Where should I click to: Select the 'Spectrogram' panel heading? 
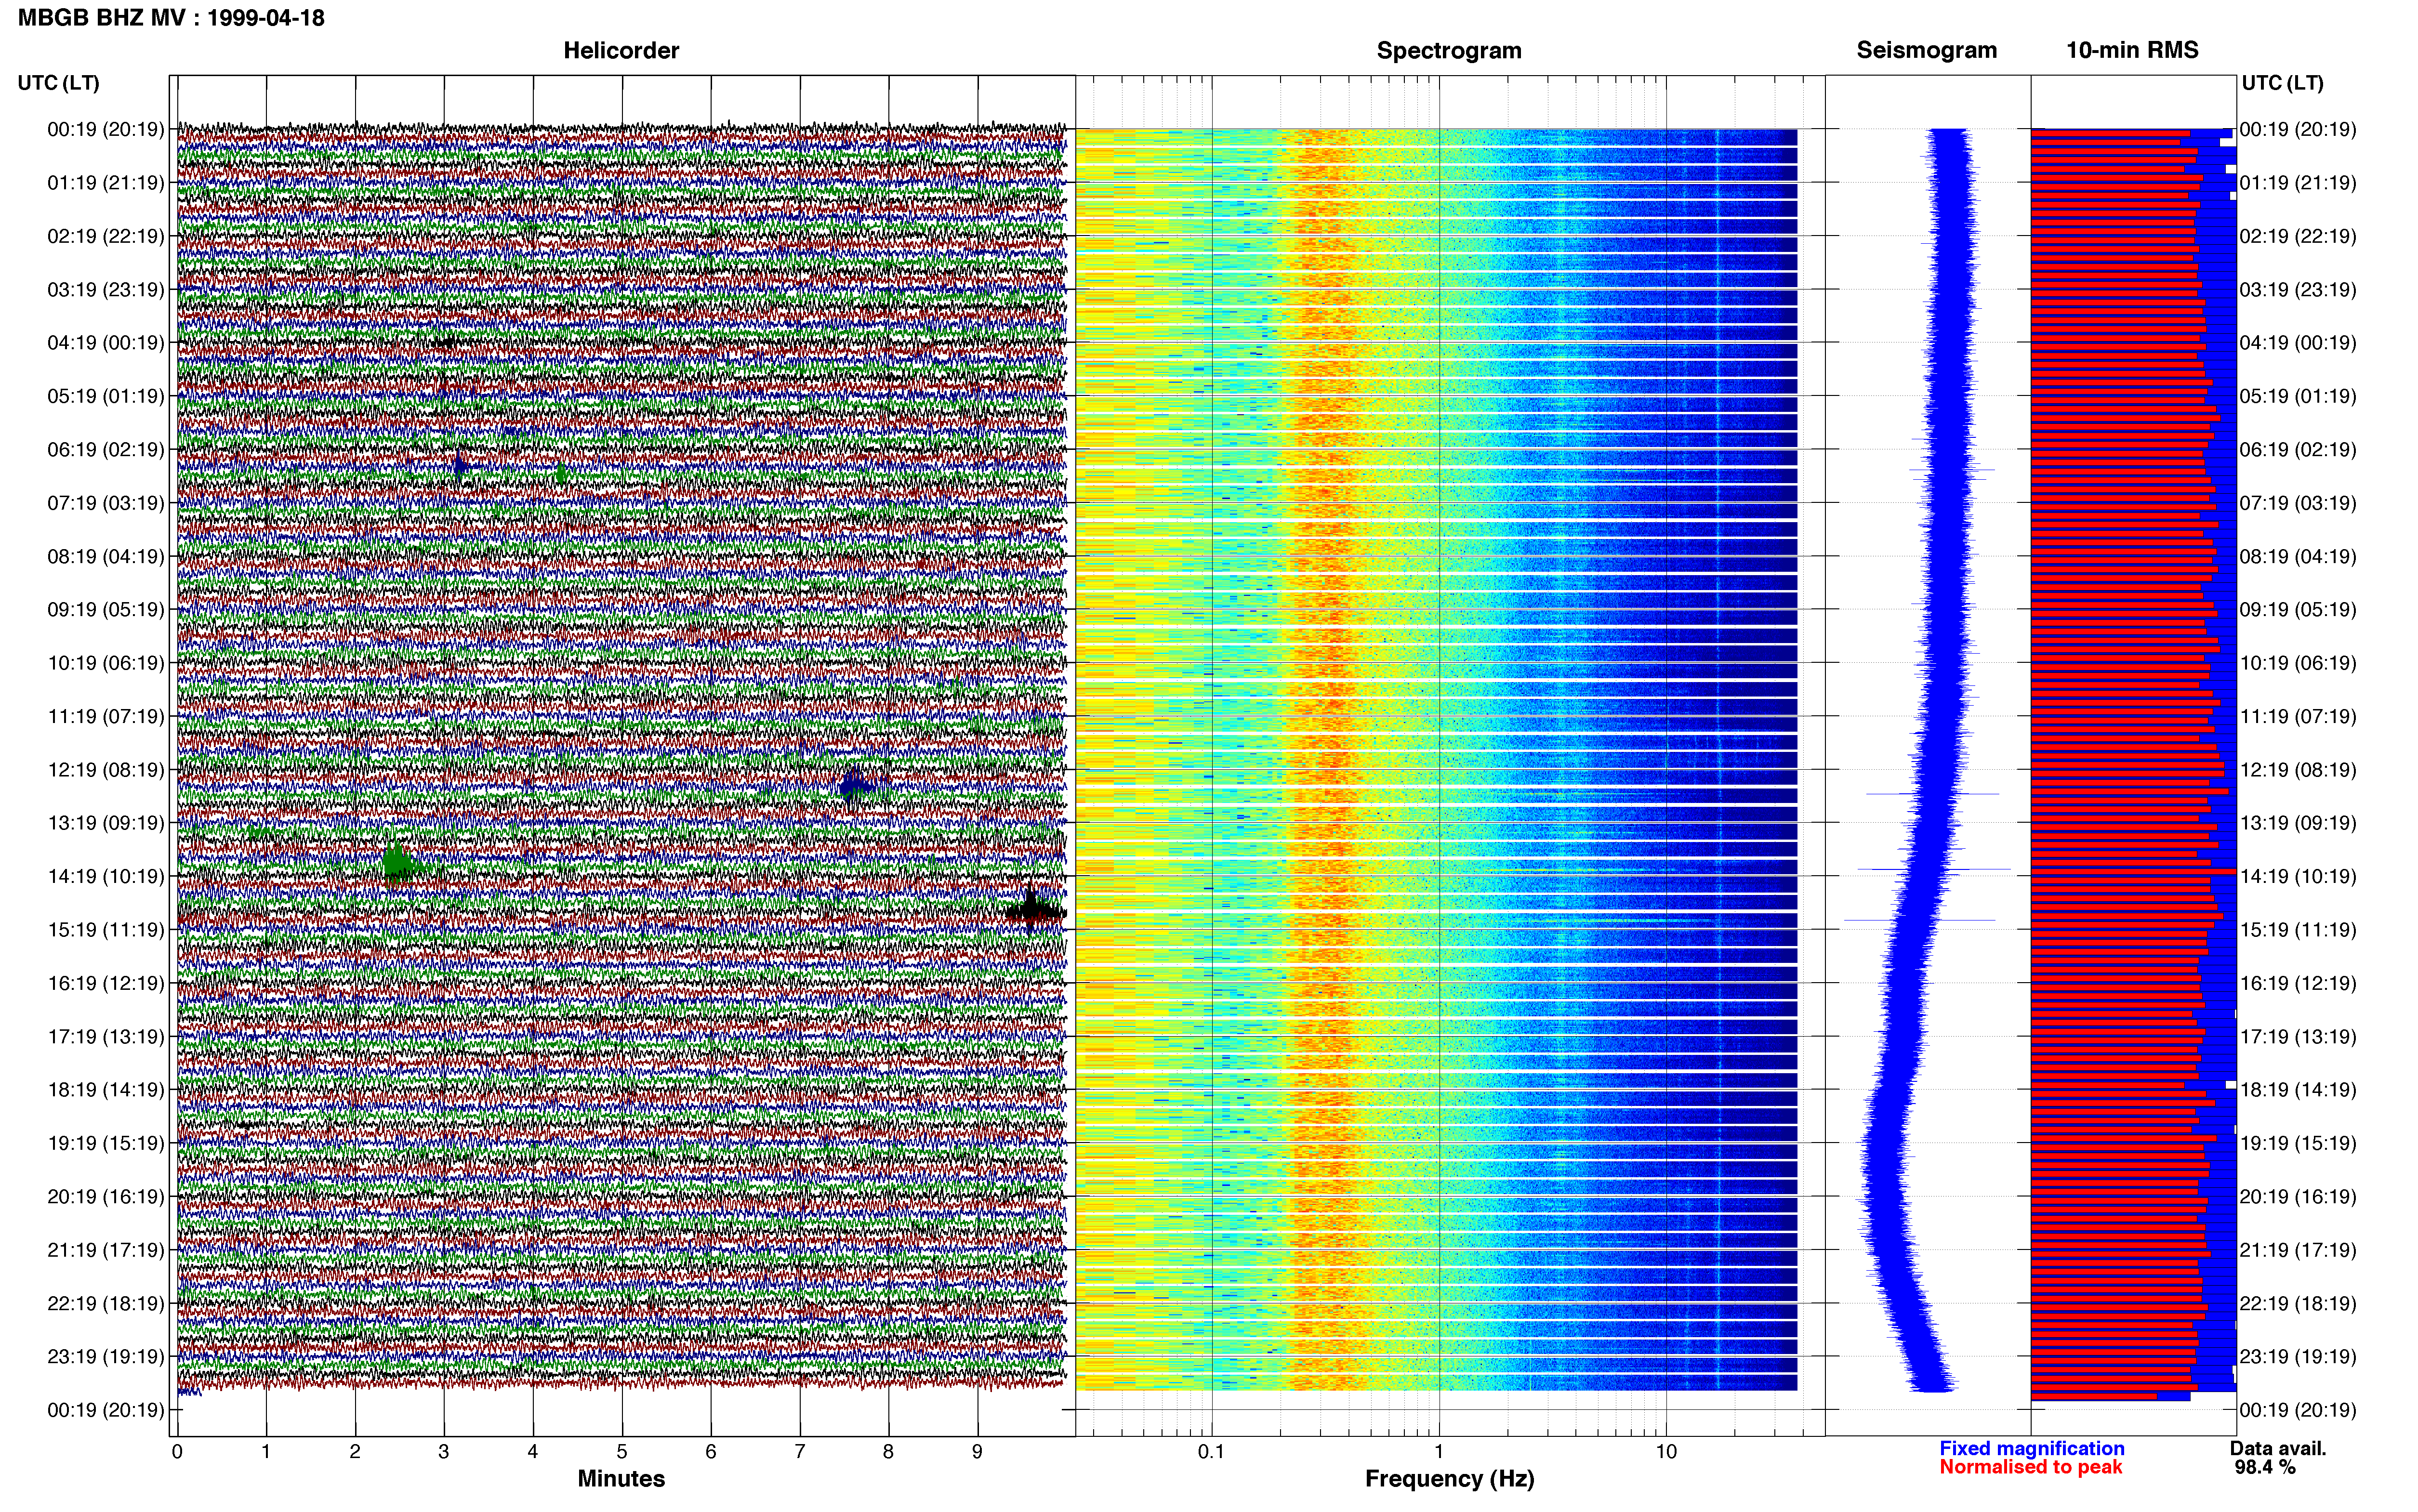tap(1449, 50)
